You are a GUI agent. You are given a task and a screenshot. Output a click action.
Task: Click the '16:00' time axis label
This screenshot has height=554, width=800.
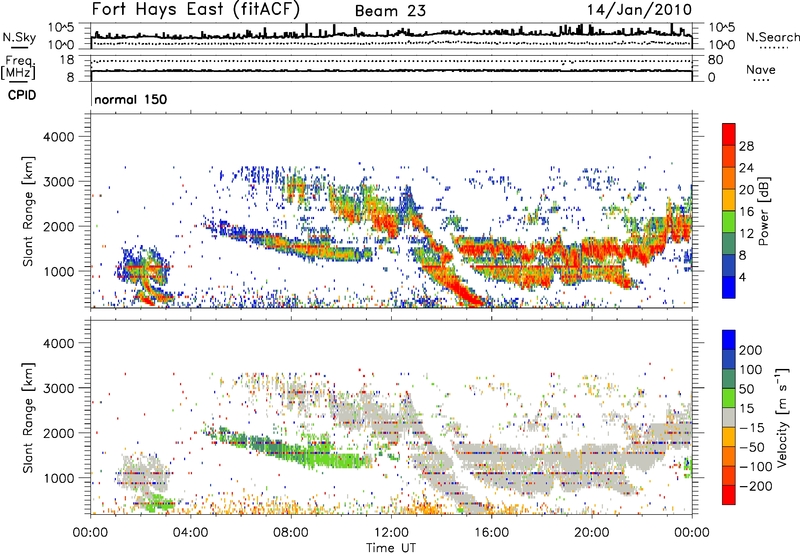click(491, 533)
